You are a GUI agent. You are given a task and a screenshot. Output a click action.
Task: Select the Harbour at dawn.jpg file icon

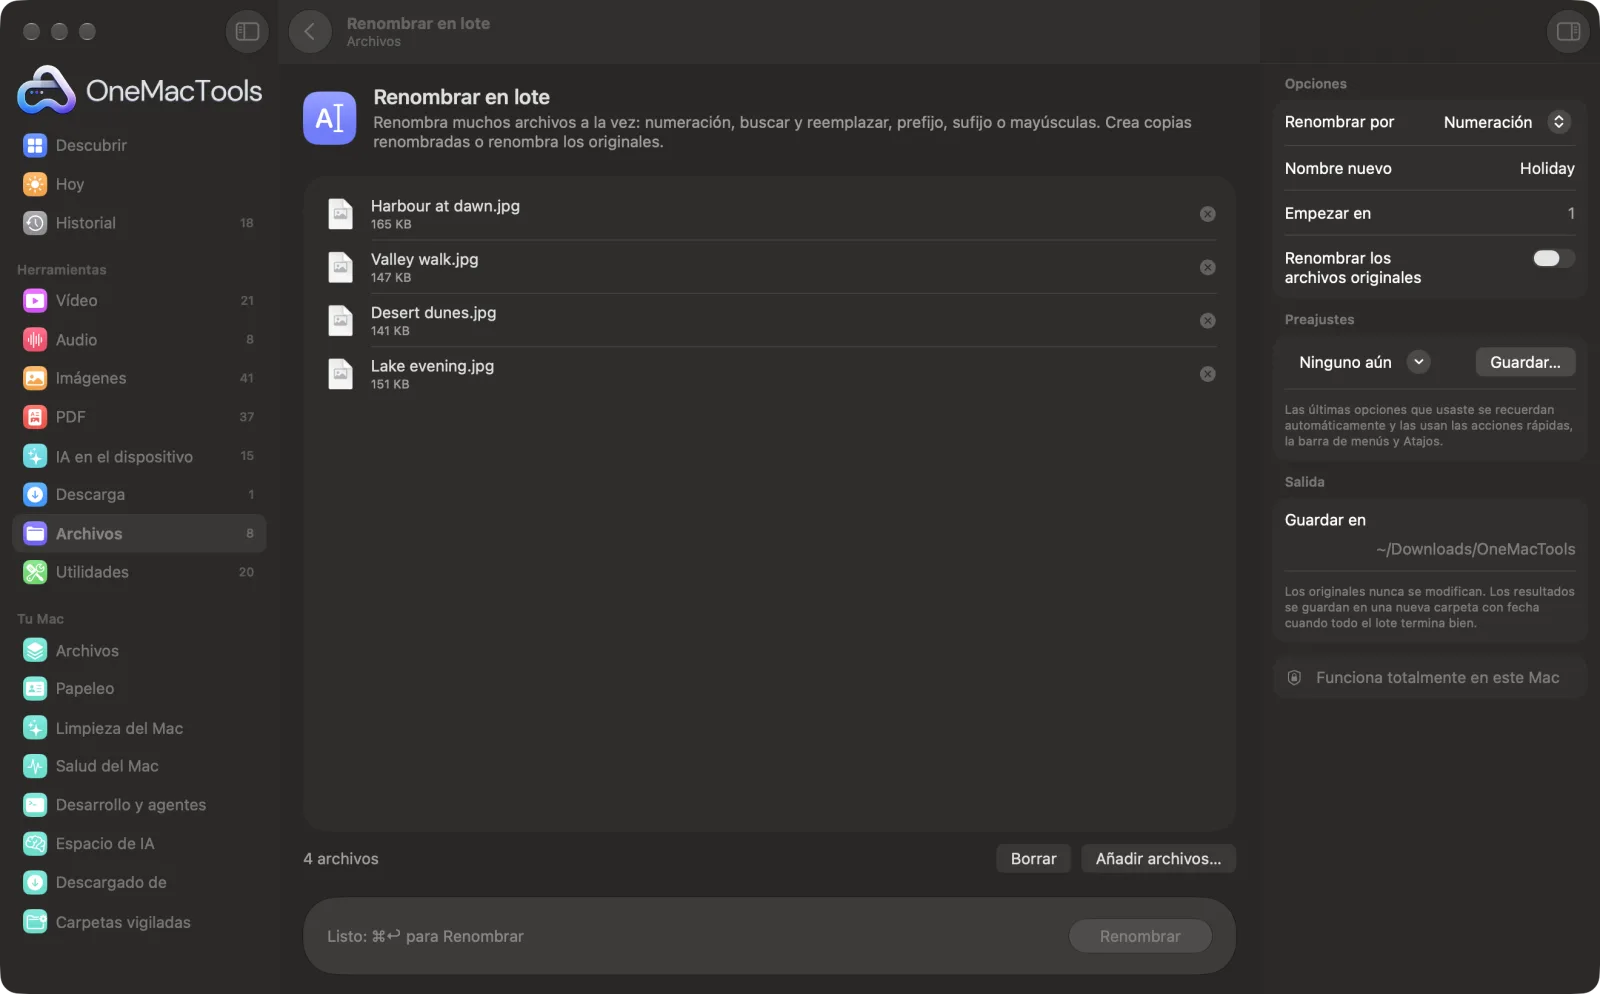(341, 215)
